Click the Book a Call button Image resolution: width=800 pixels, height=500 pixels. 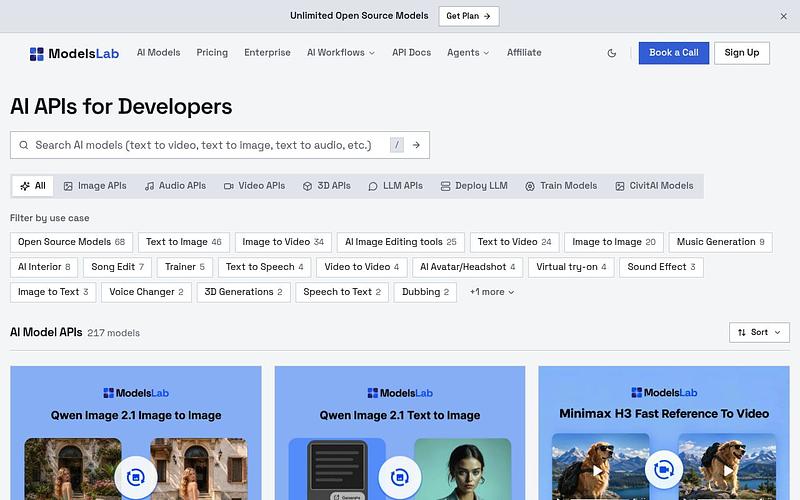674,53
